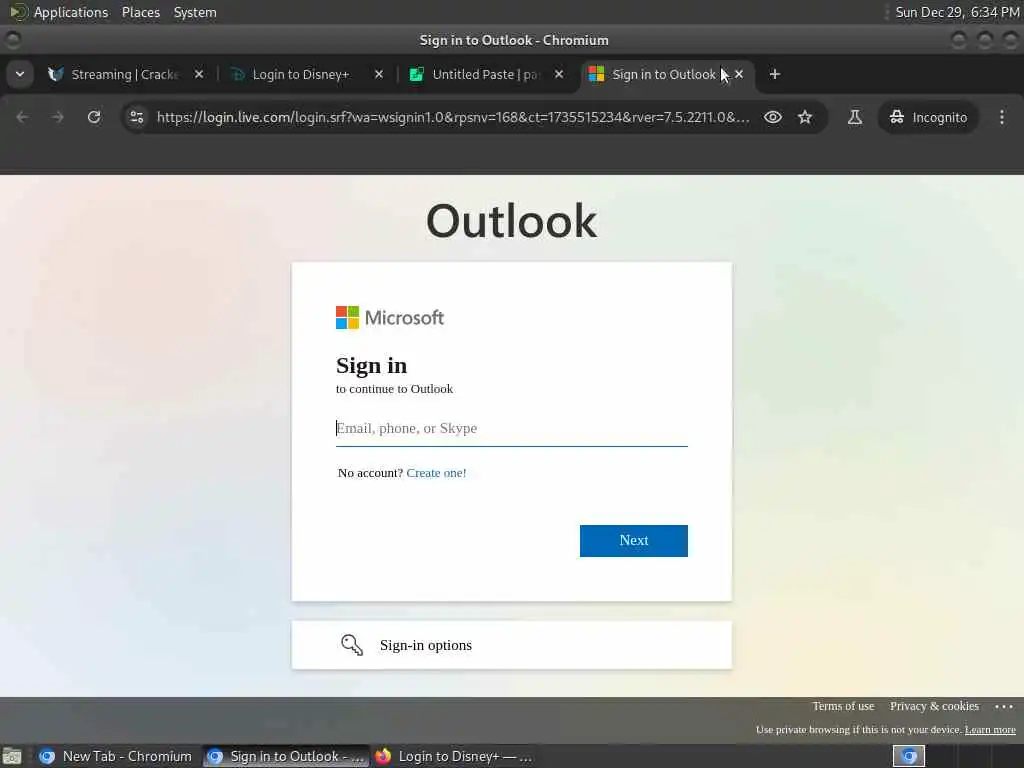Close the Streaming | Cracke tab

tap(199, 74)
